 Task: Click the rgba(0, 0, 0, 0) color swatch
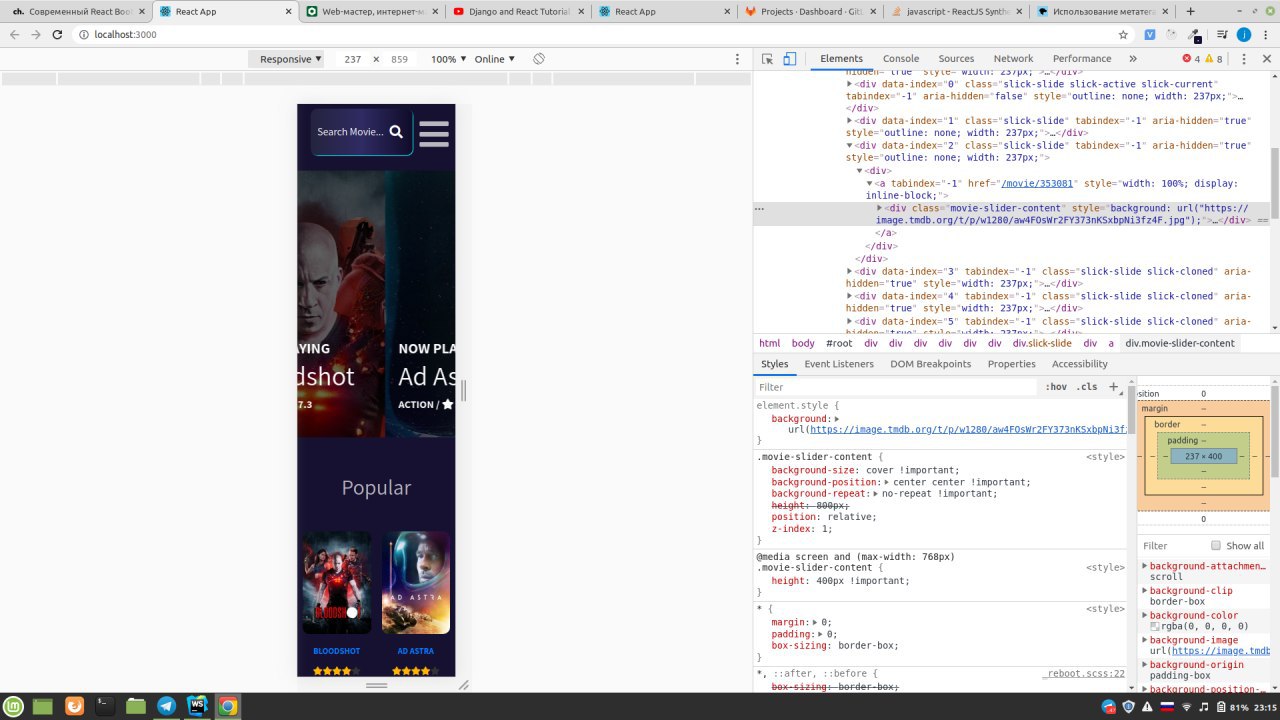pos(1154,626)
